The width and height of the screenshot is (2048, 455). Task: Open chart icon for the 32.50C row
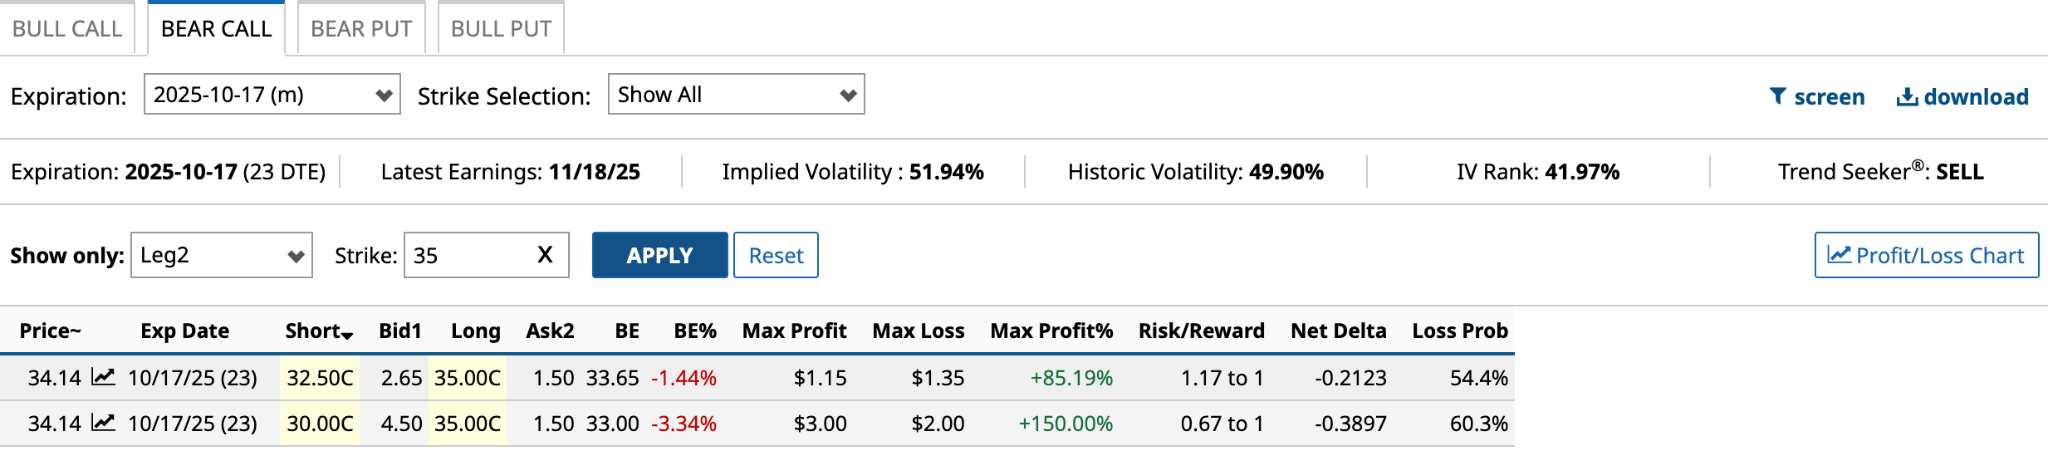[x=103, y=377]
